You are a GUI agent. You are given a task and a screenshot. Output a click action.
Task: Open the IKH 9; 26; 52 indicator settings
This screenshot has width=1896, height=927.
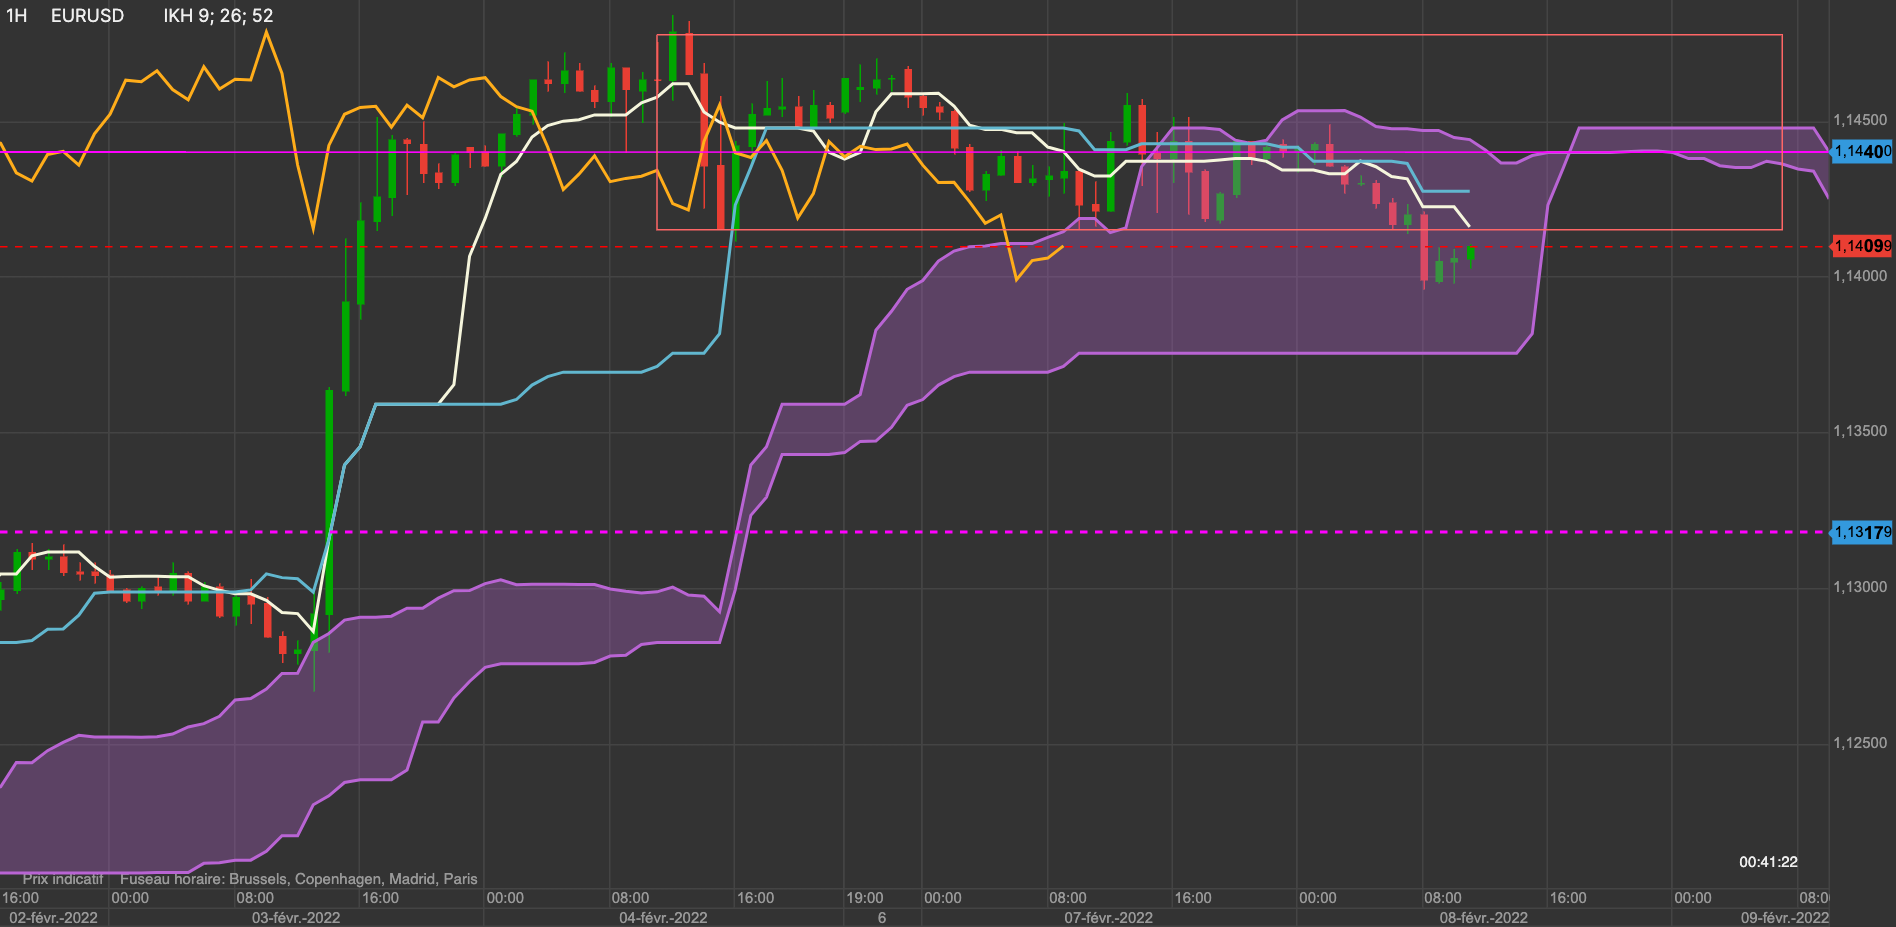click(218, 16)
